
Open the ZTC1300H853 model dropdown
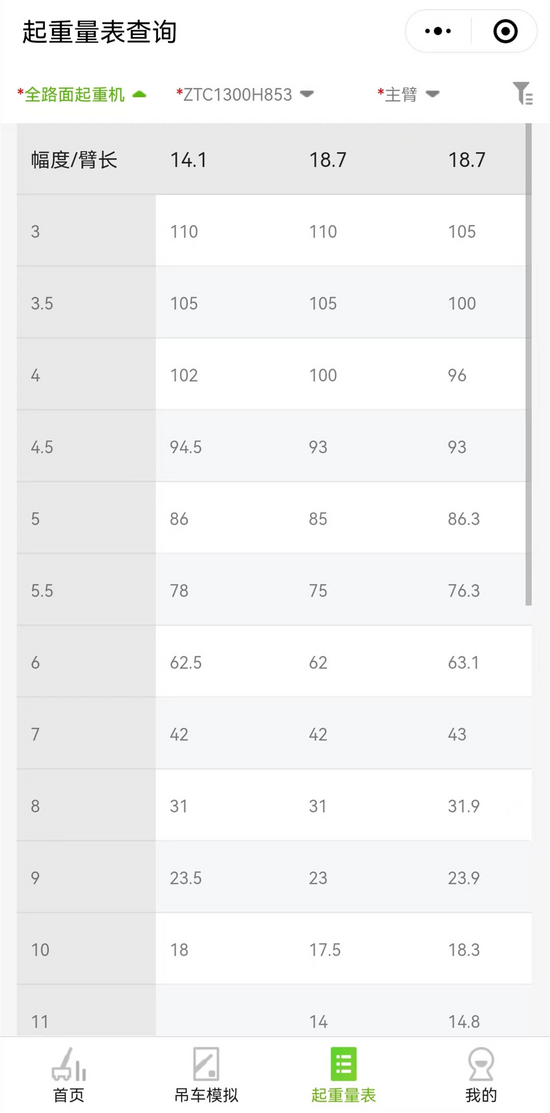245,94
